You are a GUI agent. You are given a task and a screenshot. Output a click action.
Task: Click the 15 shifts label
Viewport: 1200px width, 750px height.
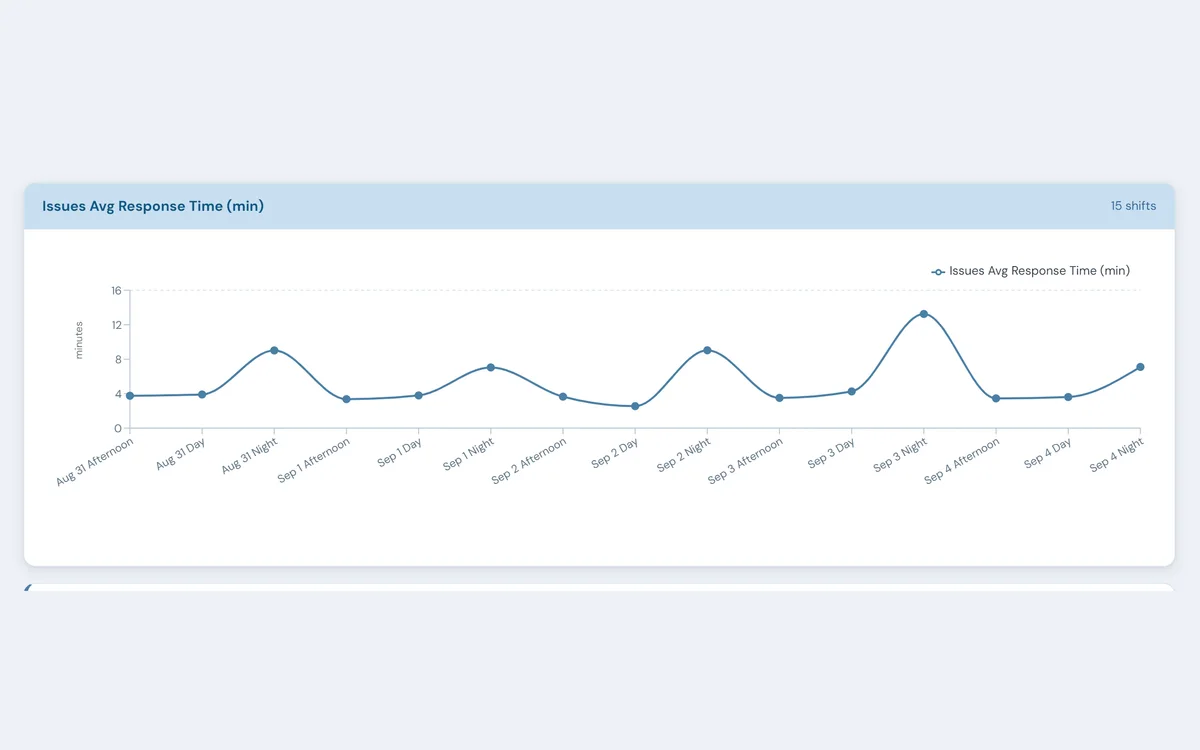click(1133, 206)
